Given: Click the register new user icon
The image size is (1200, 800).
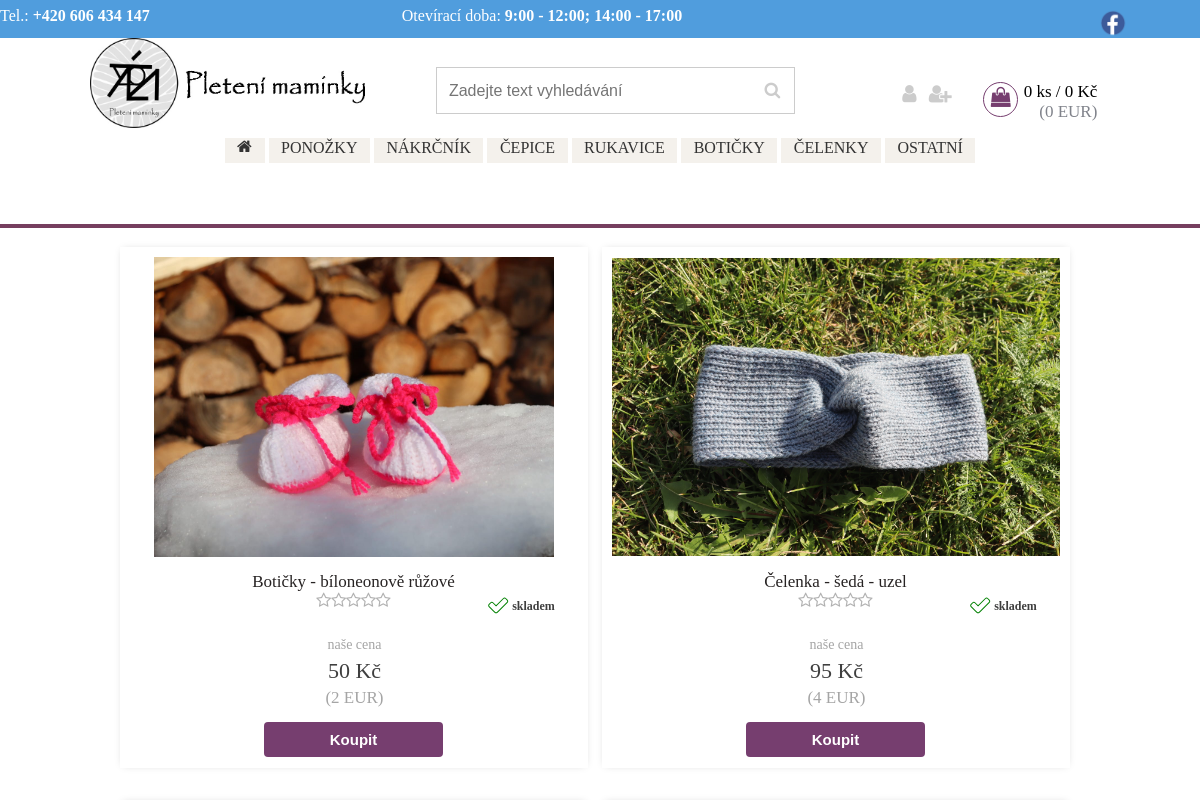Looking at the screenshot, I should point(939,94).
